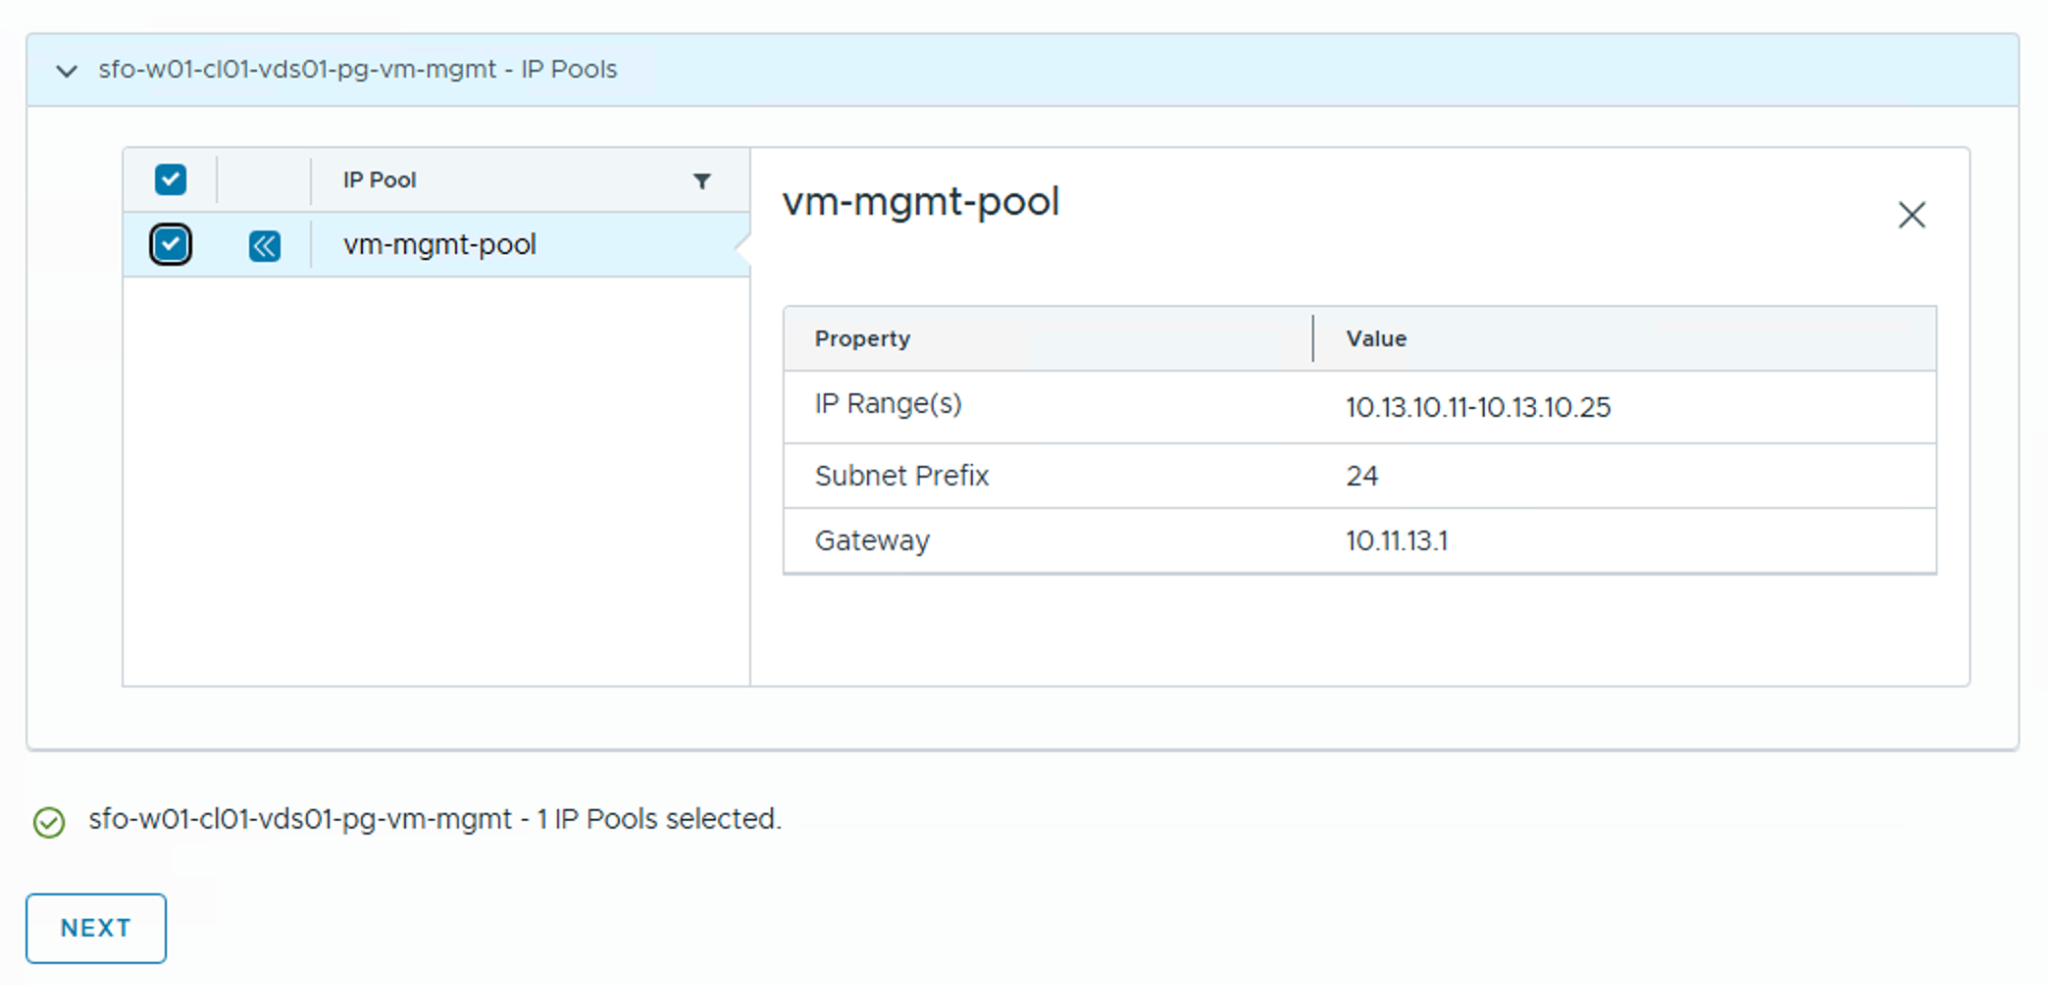
Task: Select the 10.13.10.11-10.13.10.25 range value
Action: [1477, 408]
